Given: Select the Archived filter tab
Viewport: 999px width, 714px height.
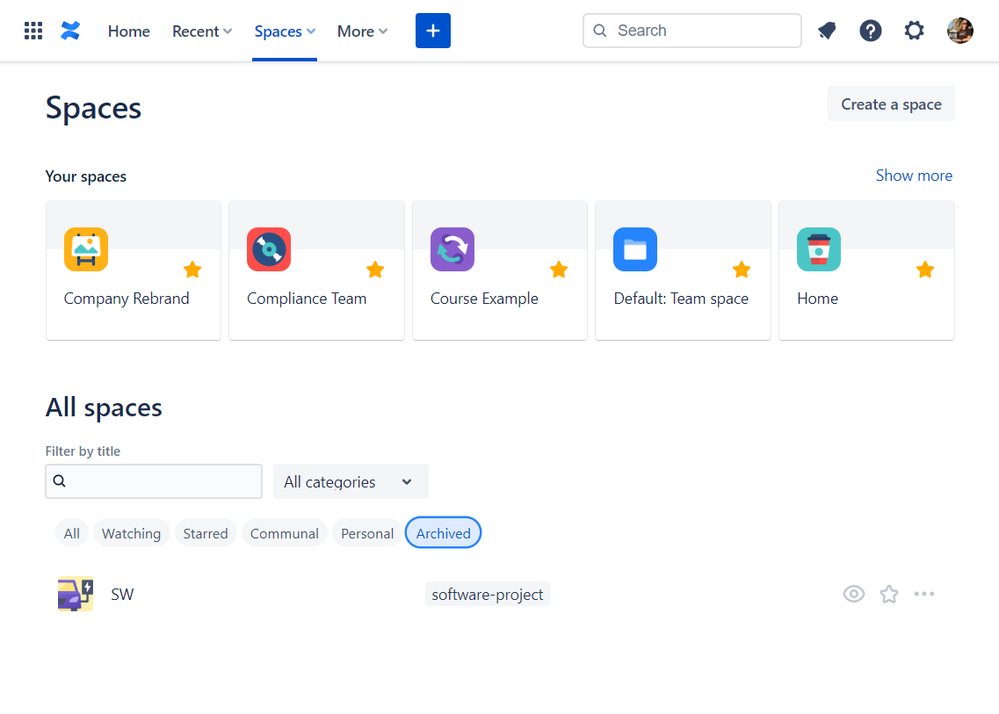Looking at the screenshot, I should click(443, 533).
